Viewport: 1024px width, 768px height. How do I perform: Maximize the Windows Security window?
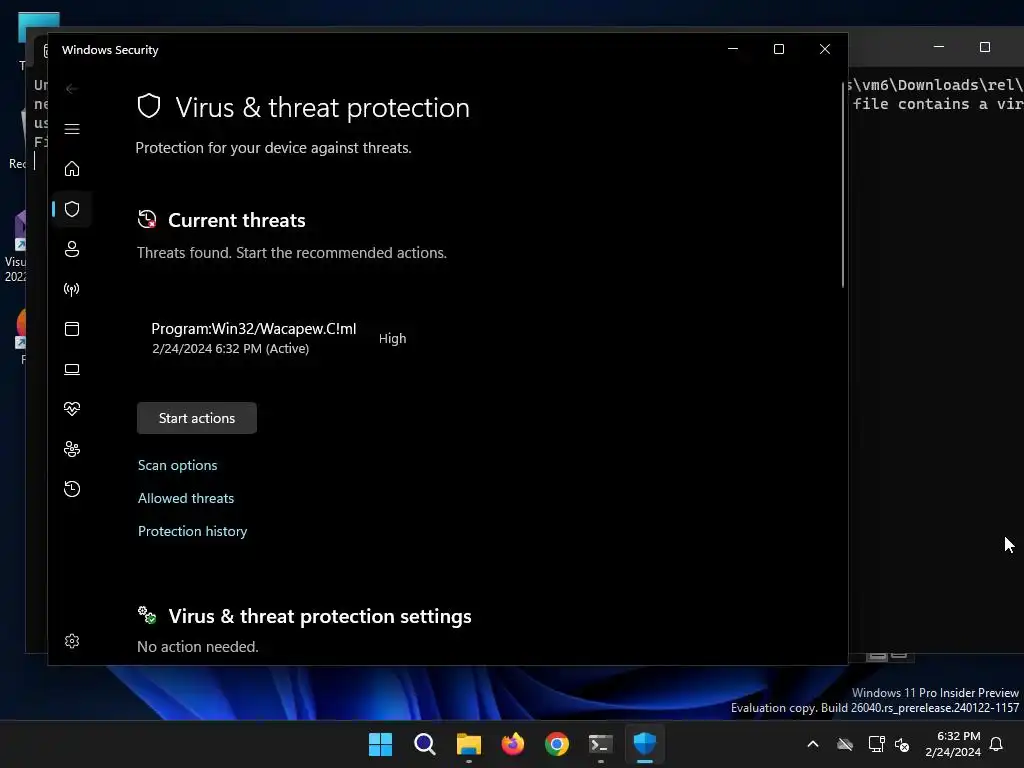pyautogui.click(x=778, y=49)
